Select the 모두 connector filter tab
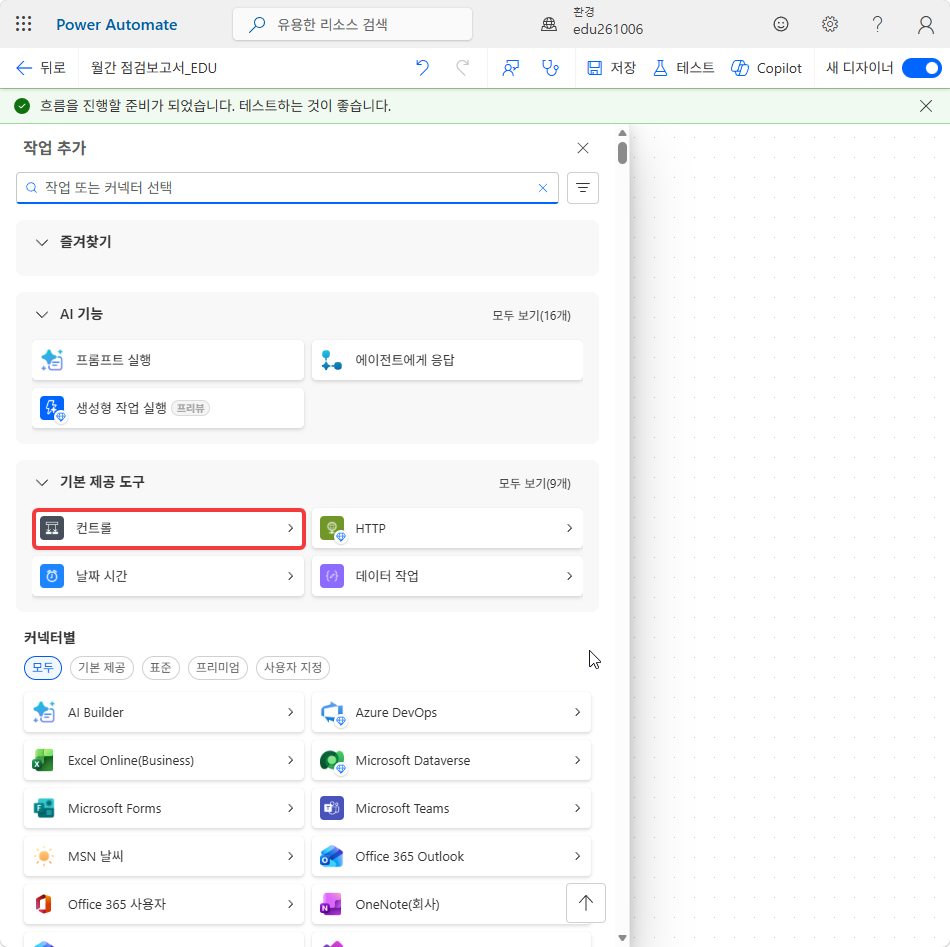 pos(43,668)
